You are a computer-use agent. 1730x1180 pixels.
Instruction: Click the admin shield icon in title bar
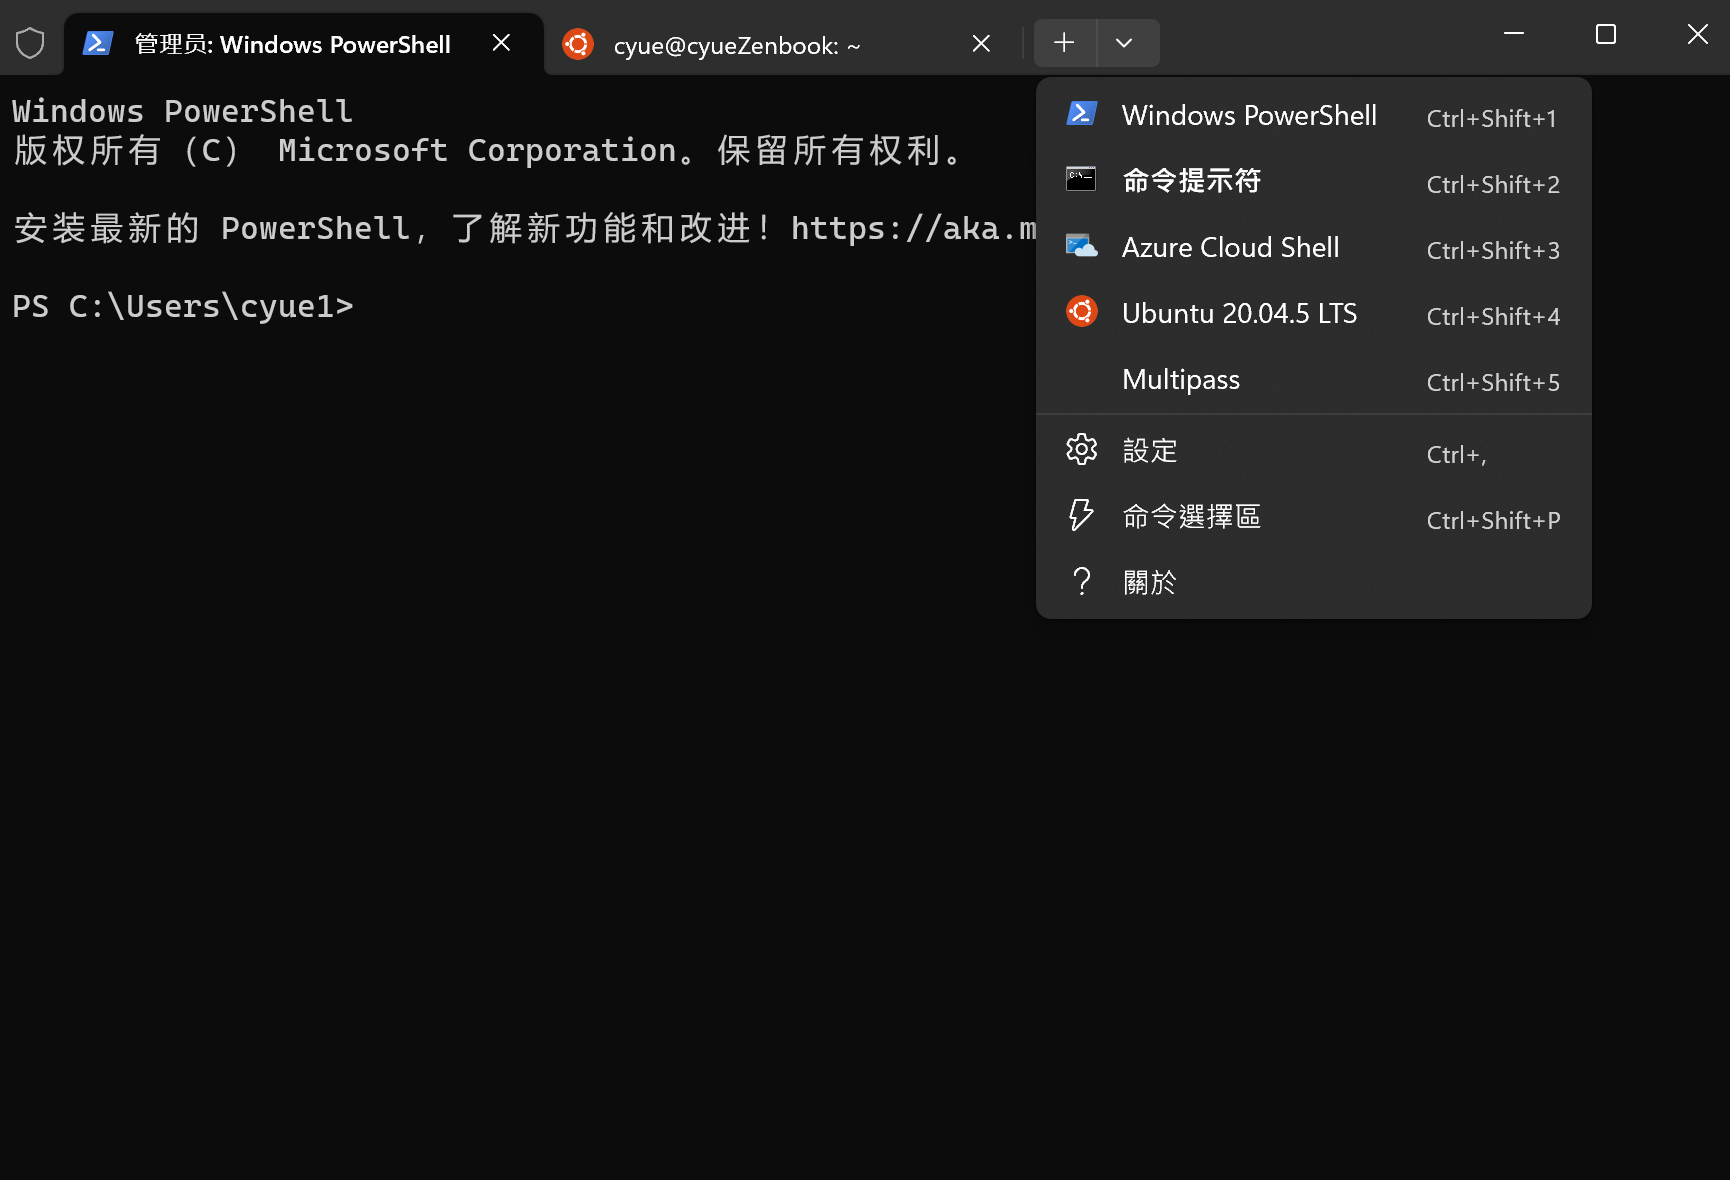coord(30,44)
